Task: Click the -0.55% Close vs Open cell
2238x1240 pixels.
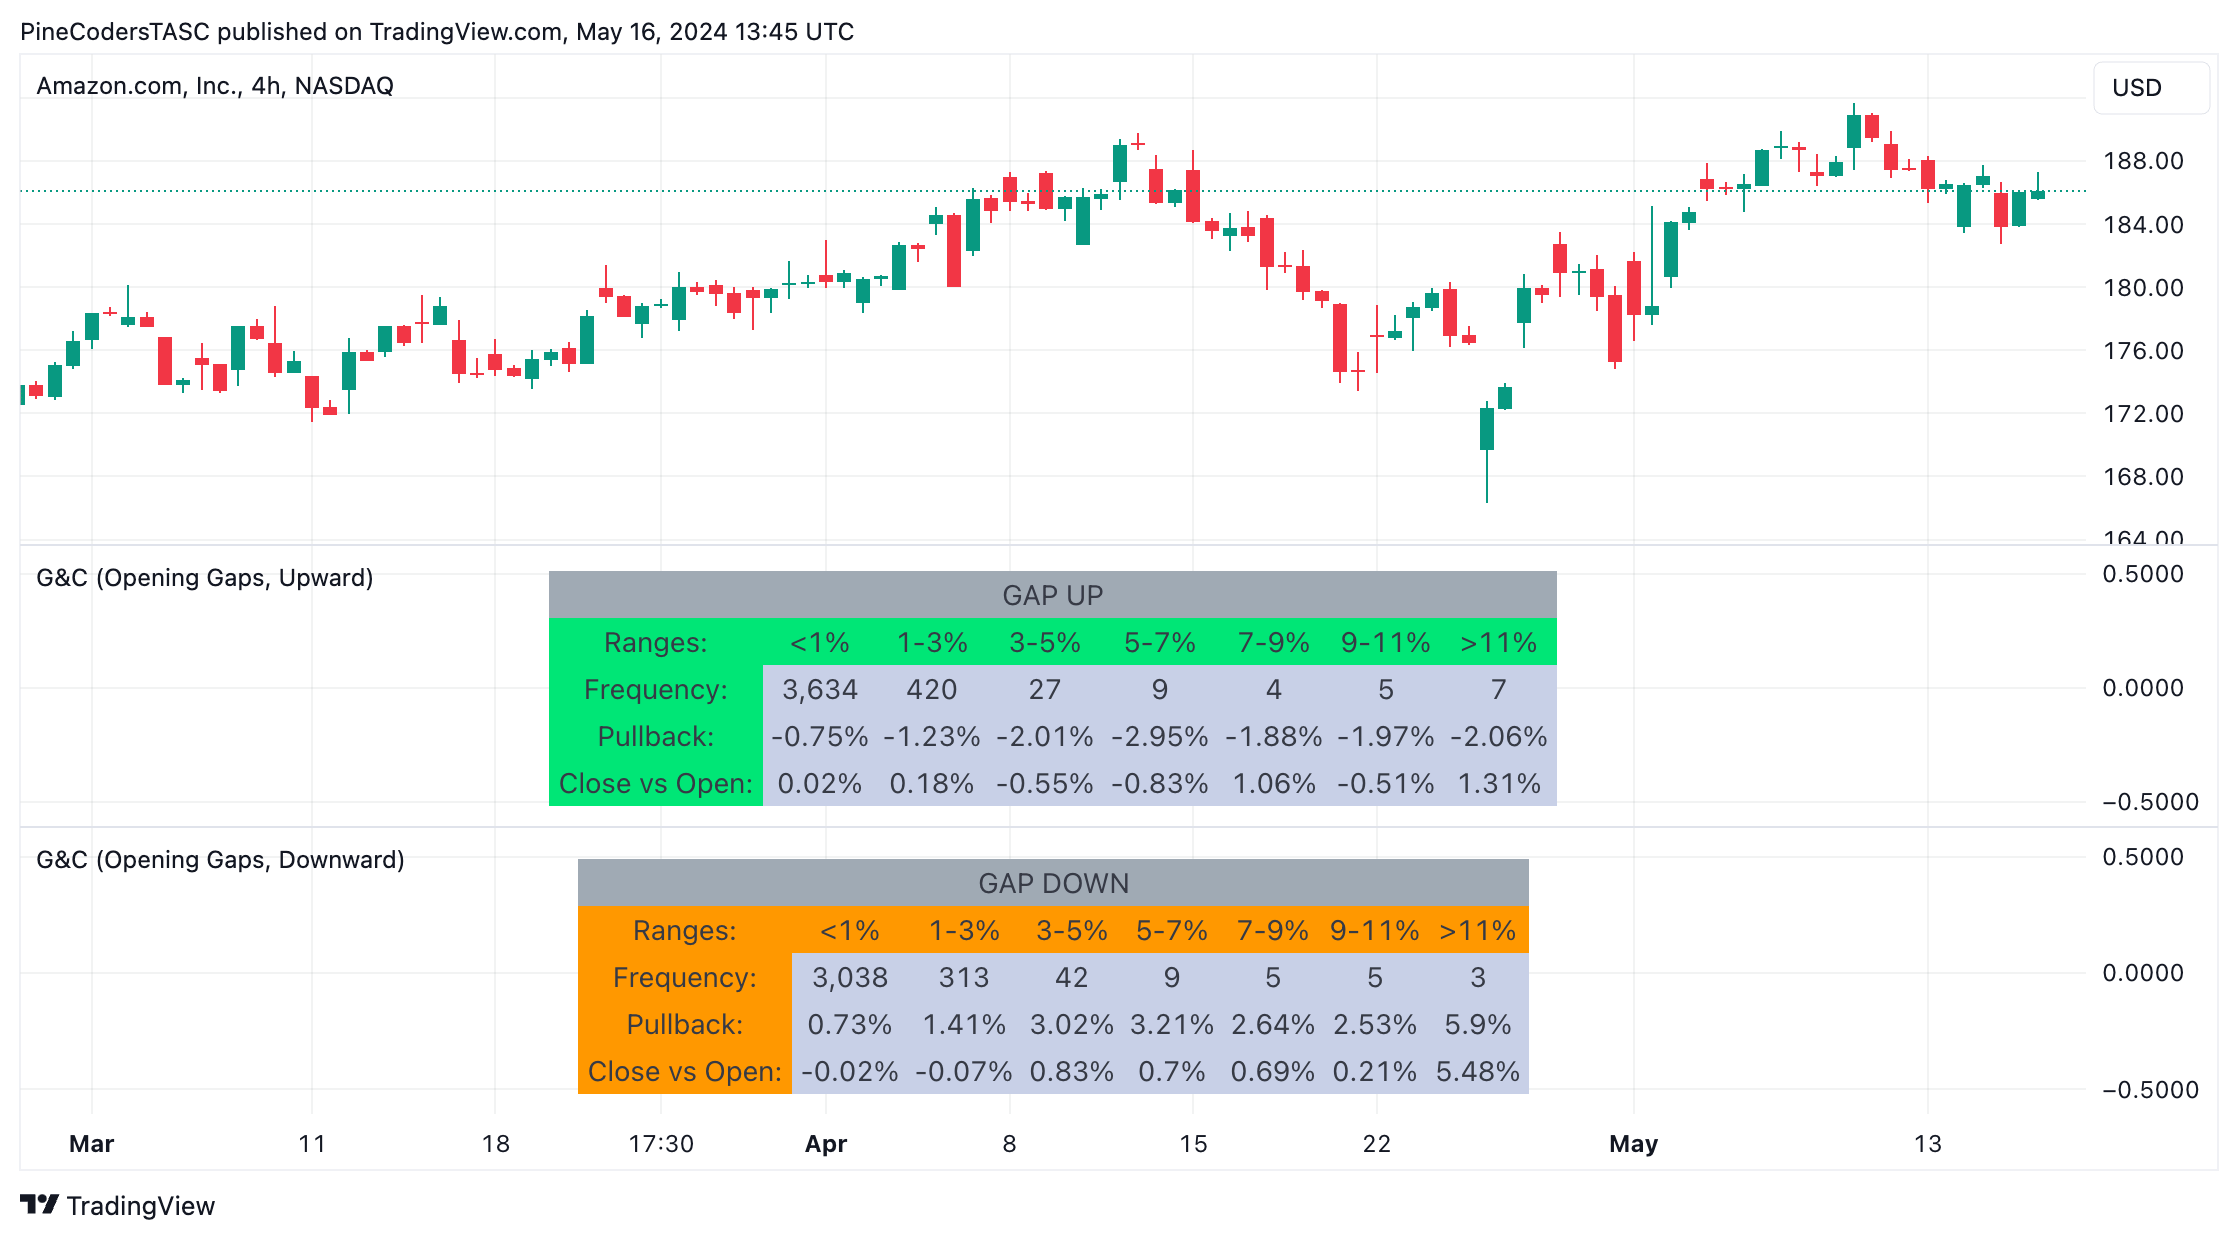Action: [x=1045, y=783]
